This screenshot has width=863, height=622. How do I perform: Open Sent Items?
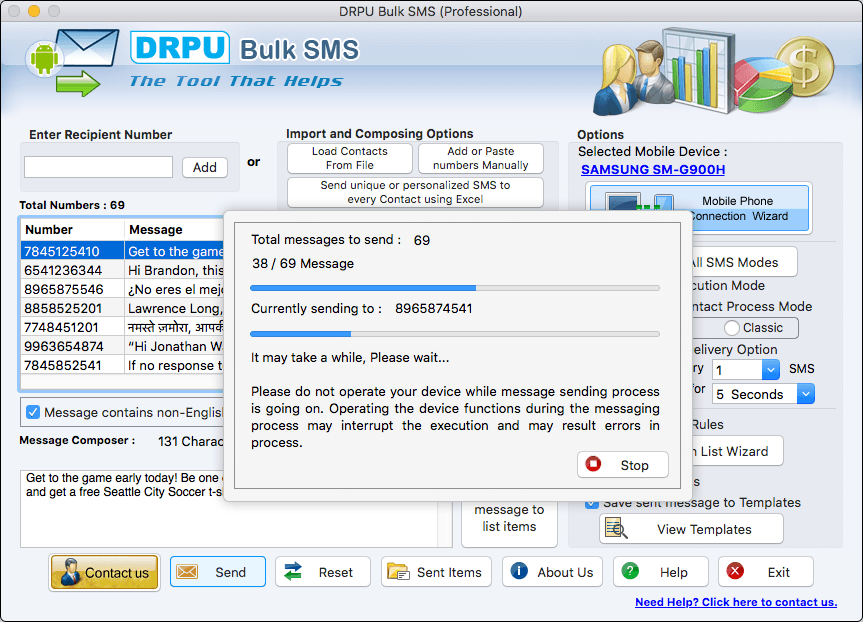[436, 572]
